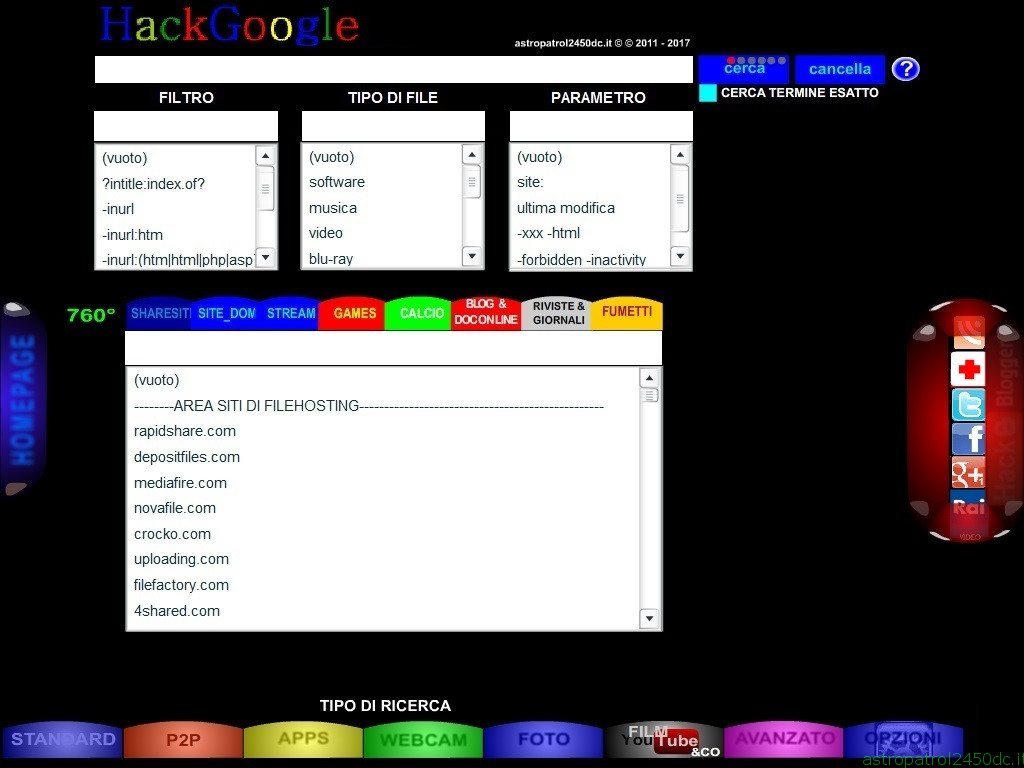This screenshot has width=1024, height=768.
Task: Select AVANZATO search type
Action: tap(784, 739)
